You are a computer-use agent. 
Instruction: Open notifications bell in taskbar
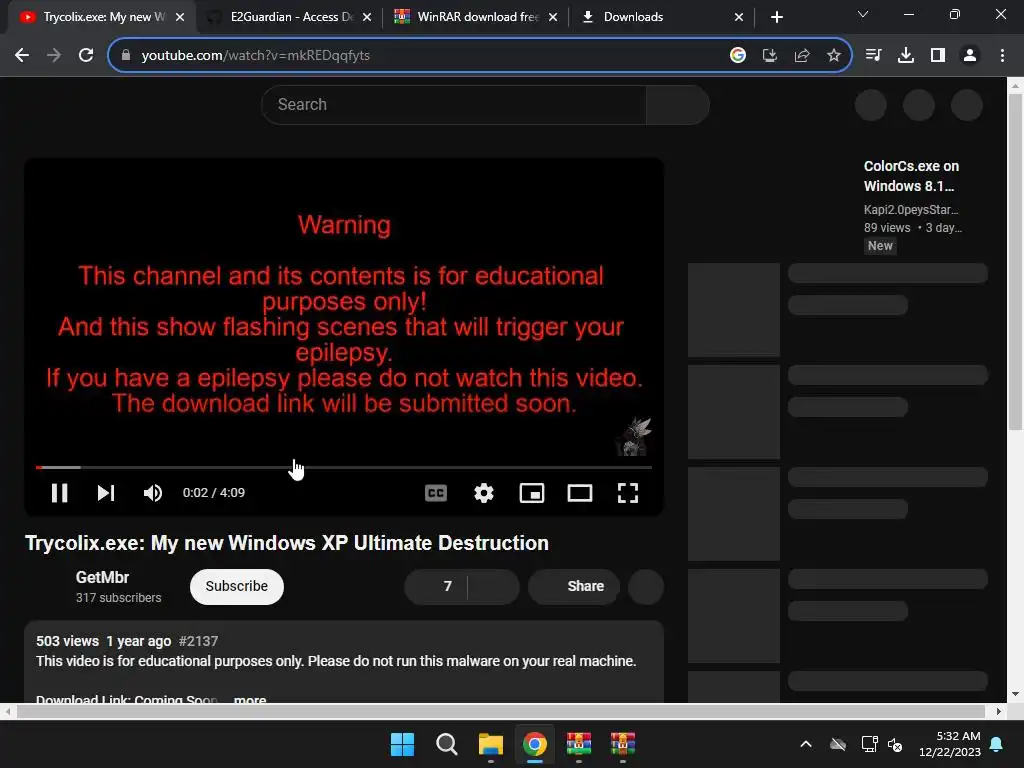point(997,744)
